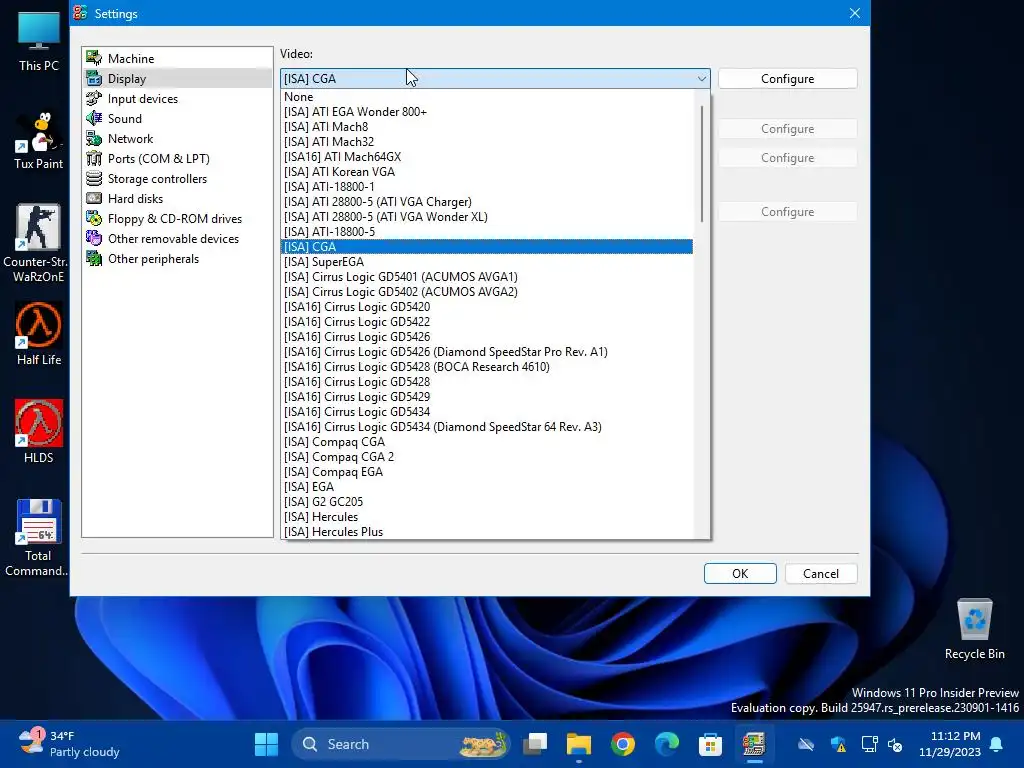
Task: Click the taskbar Search box
Action: 401,744
